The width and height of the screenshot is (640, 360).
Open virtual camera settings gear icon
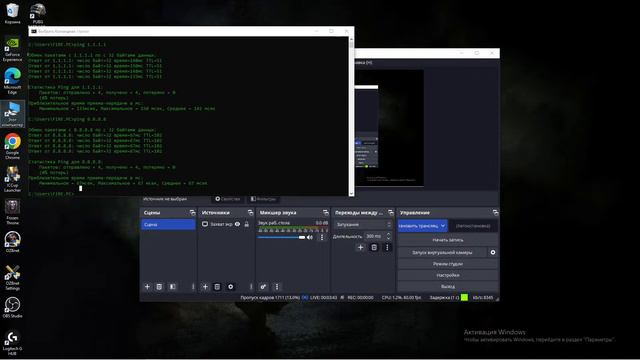pyautogui.click(x=493, y=252)
